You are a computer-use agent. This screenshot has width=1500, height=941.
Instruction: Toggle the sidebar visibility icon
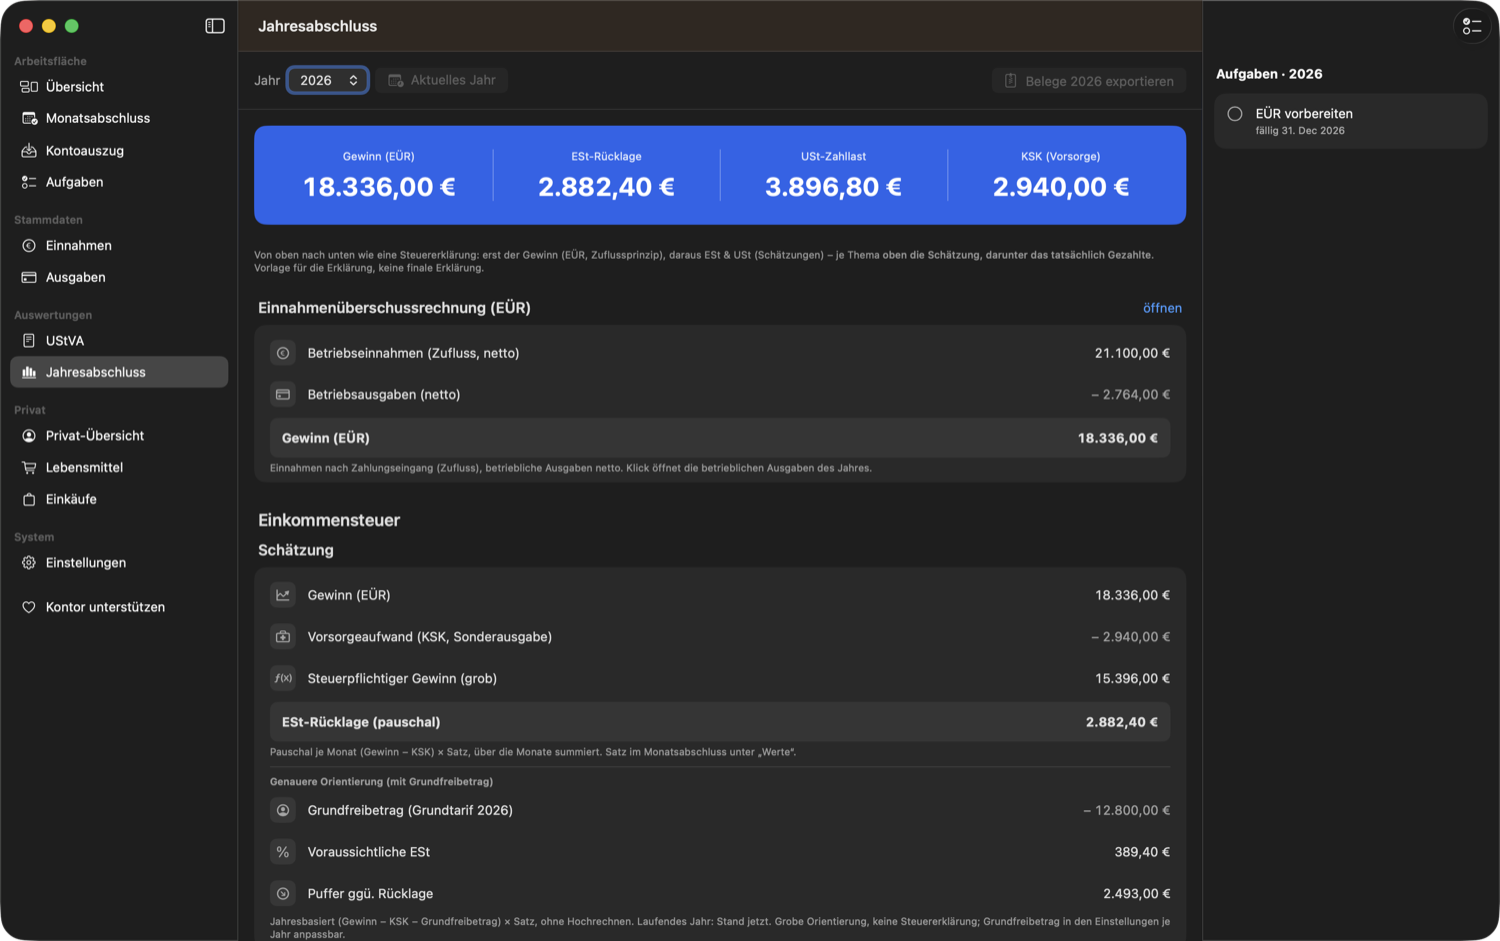click(x=215, y=26)
